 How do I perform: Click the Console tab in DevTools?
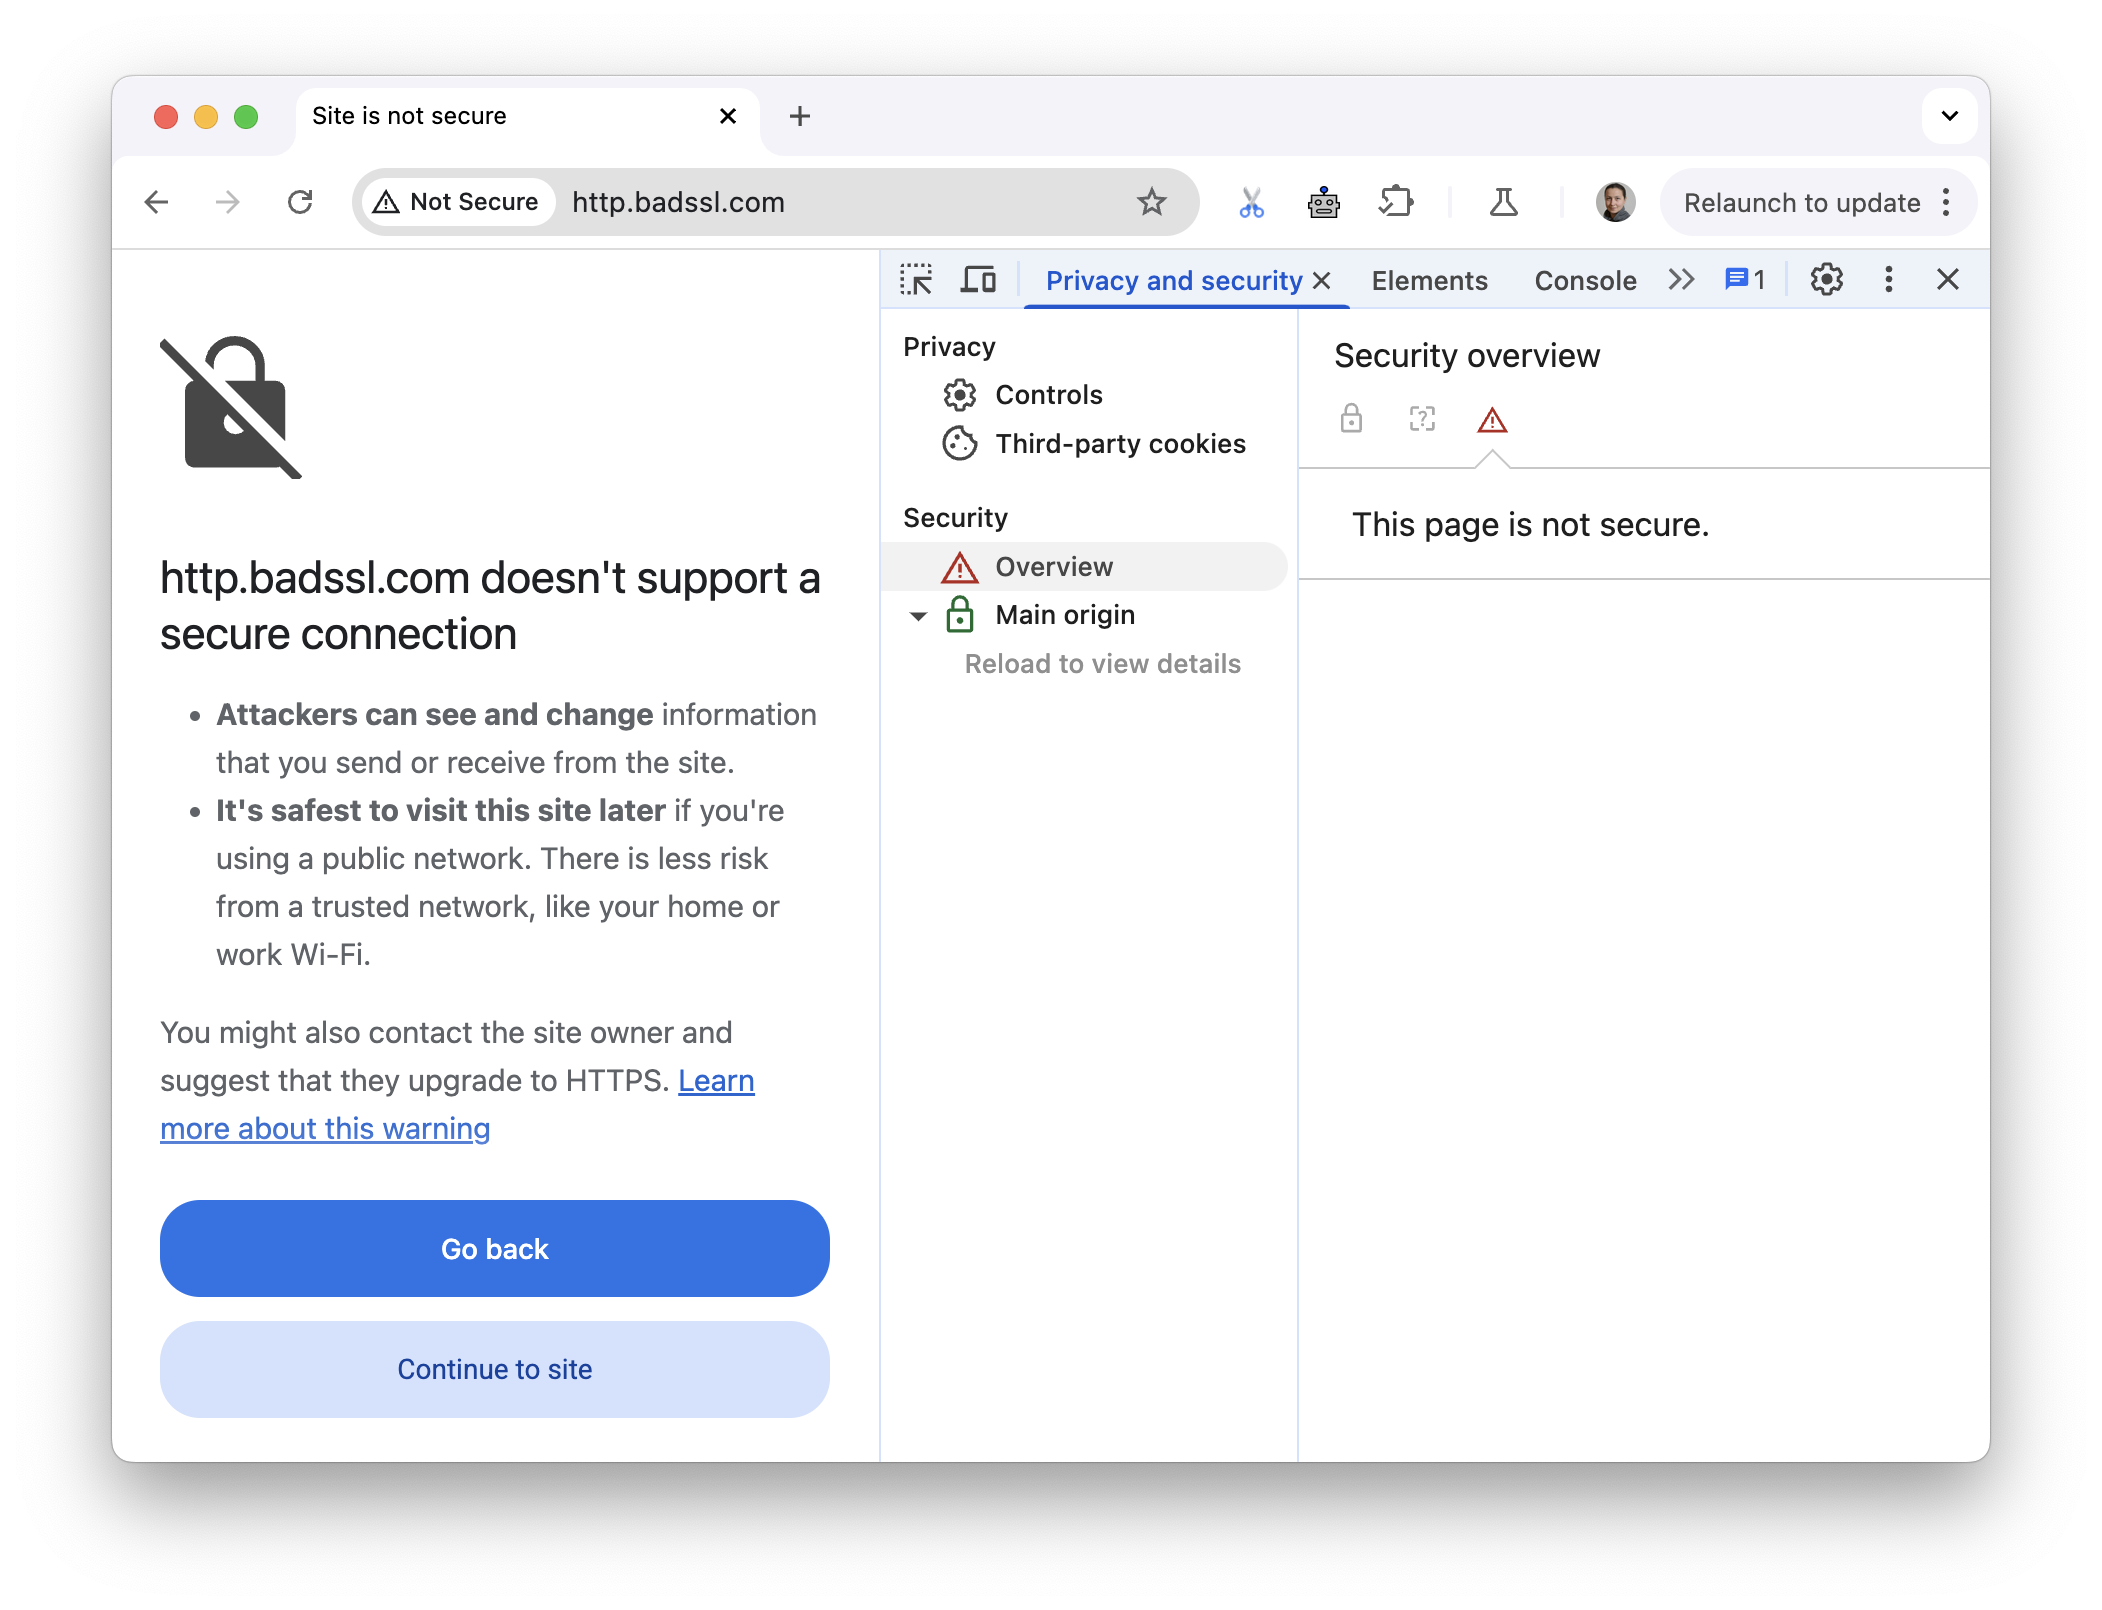(x=1583, y=279)
